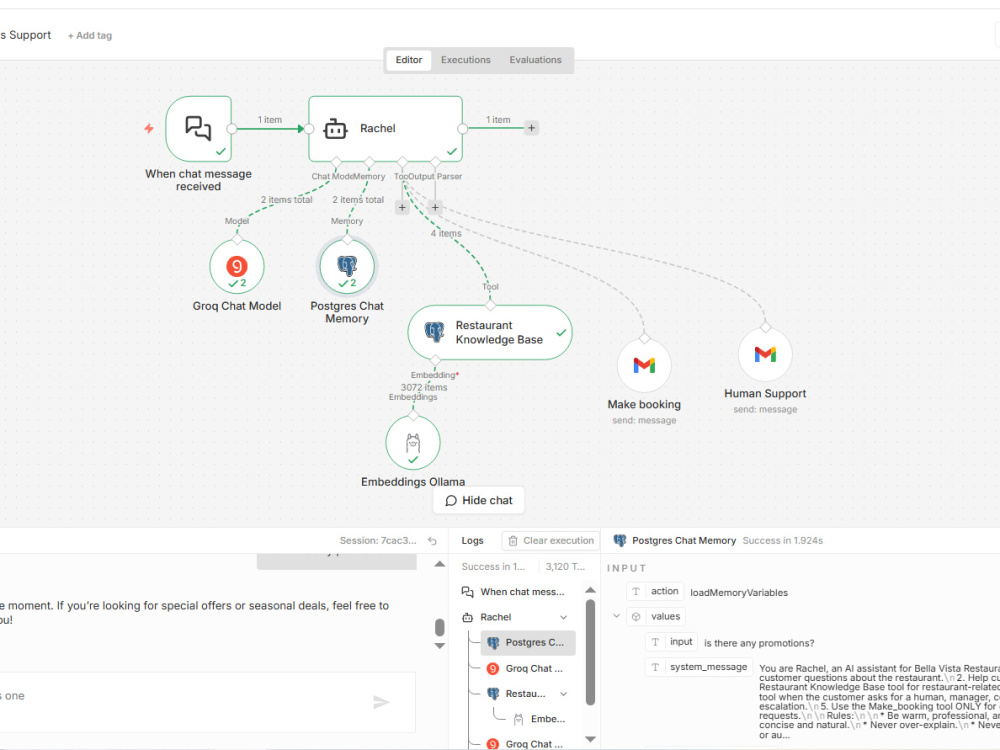Select the Human Support Gmail node
Screen dimensions: 1000x750
click(765, 355)
